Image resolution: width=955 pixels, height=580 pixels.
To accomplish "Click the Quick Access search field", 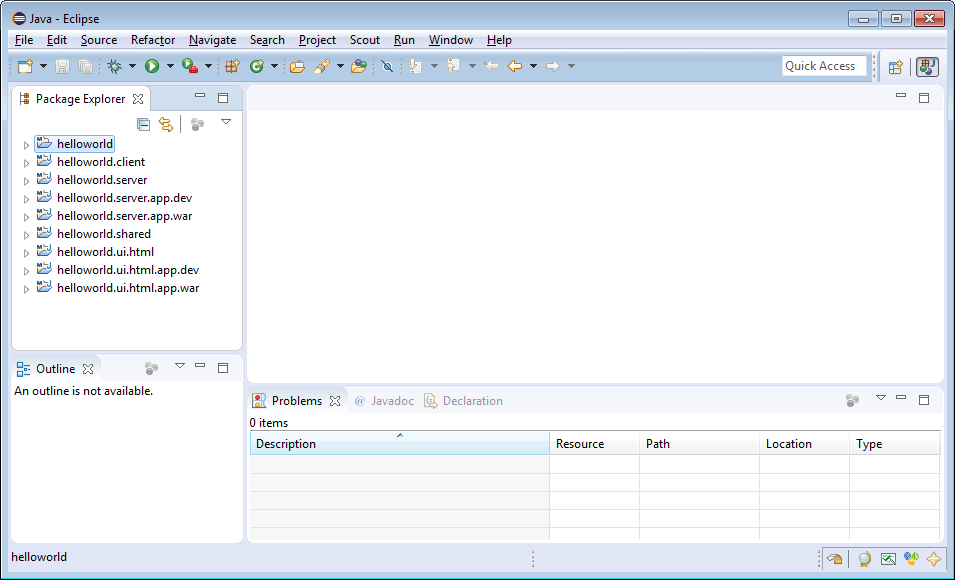I will coord(824,66).
